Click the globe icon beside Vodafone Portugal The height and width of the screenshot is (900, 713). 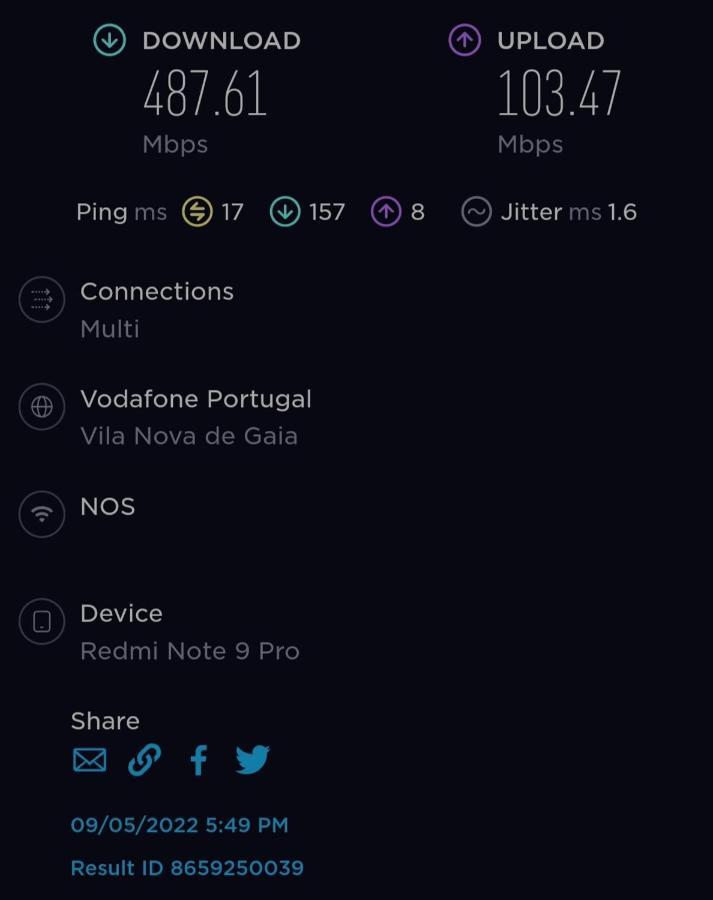[x=42, y=407]
